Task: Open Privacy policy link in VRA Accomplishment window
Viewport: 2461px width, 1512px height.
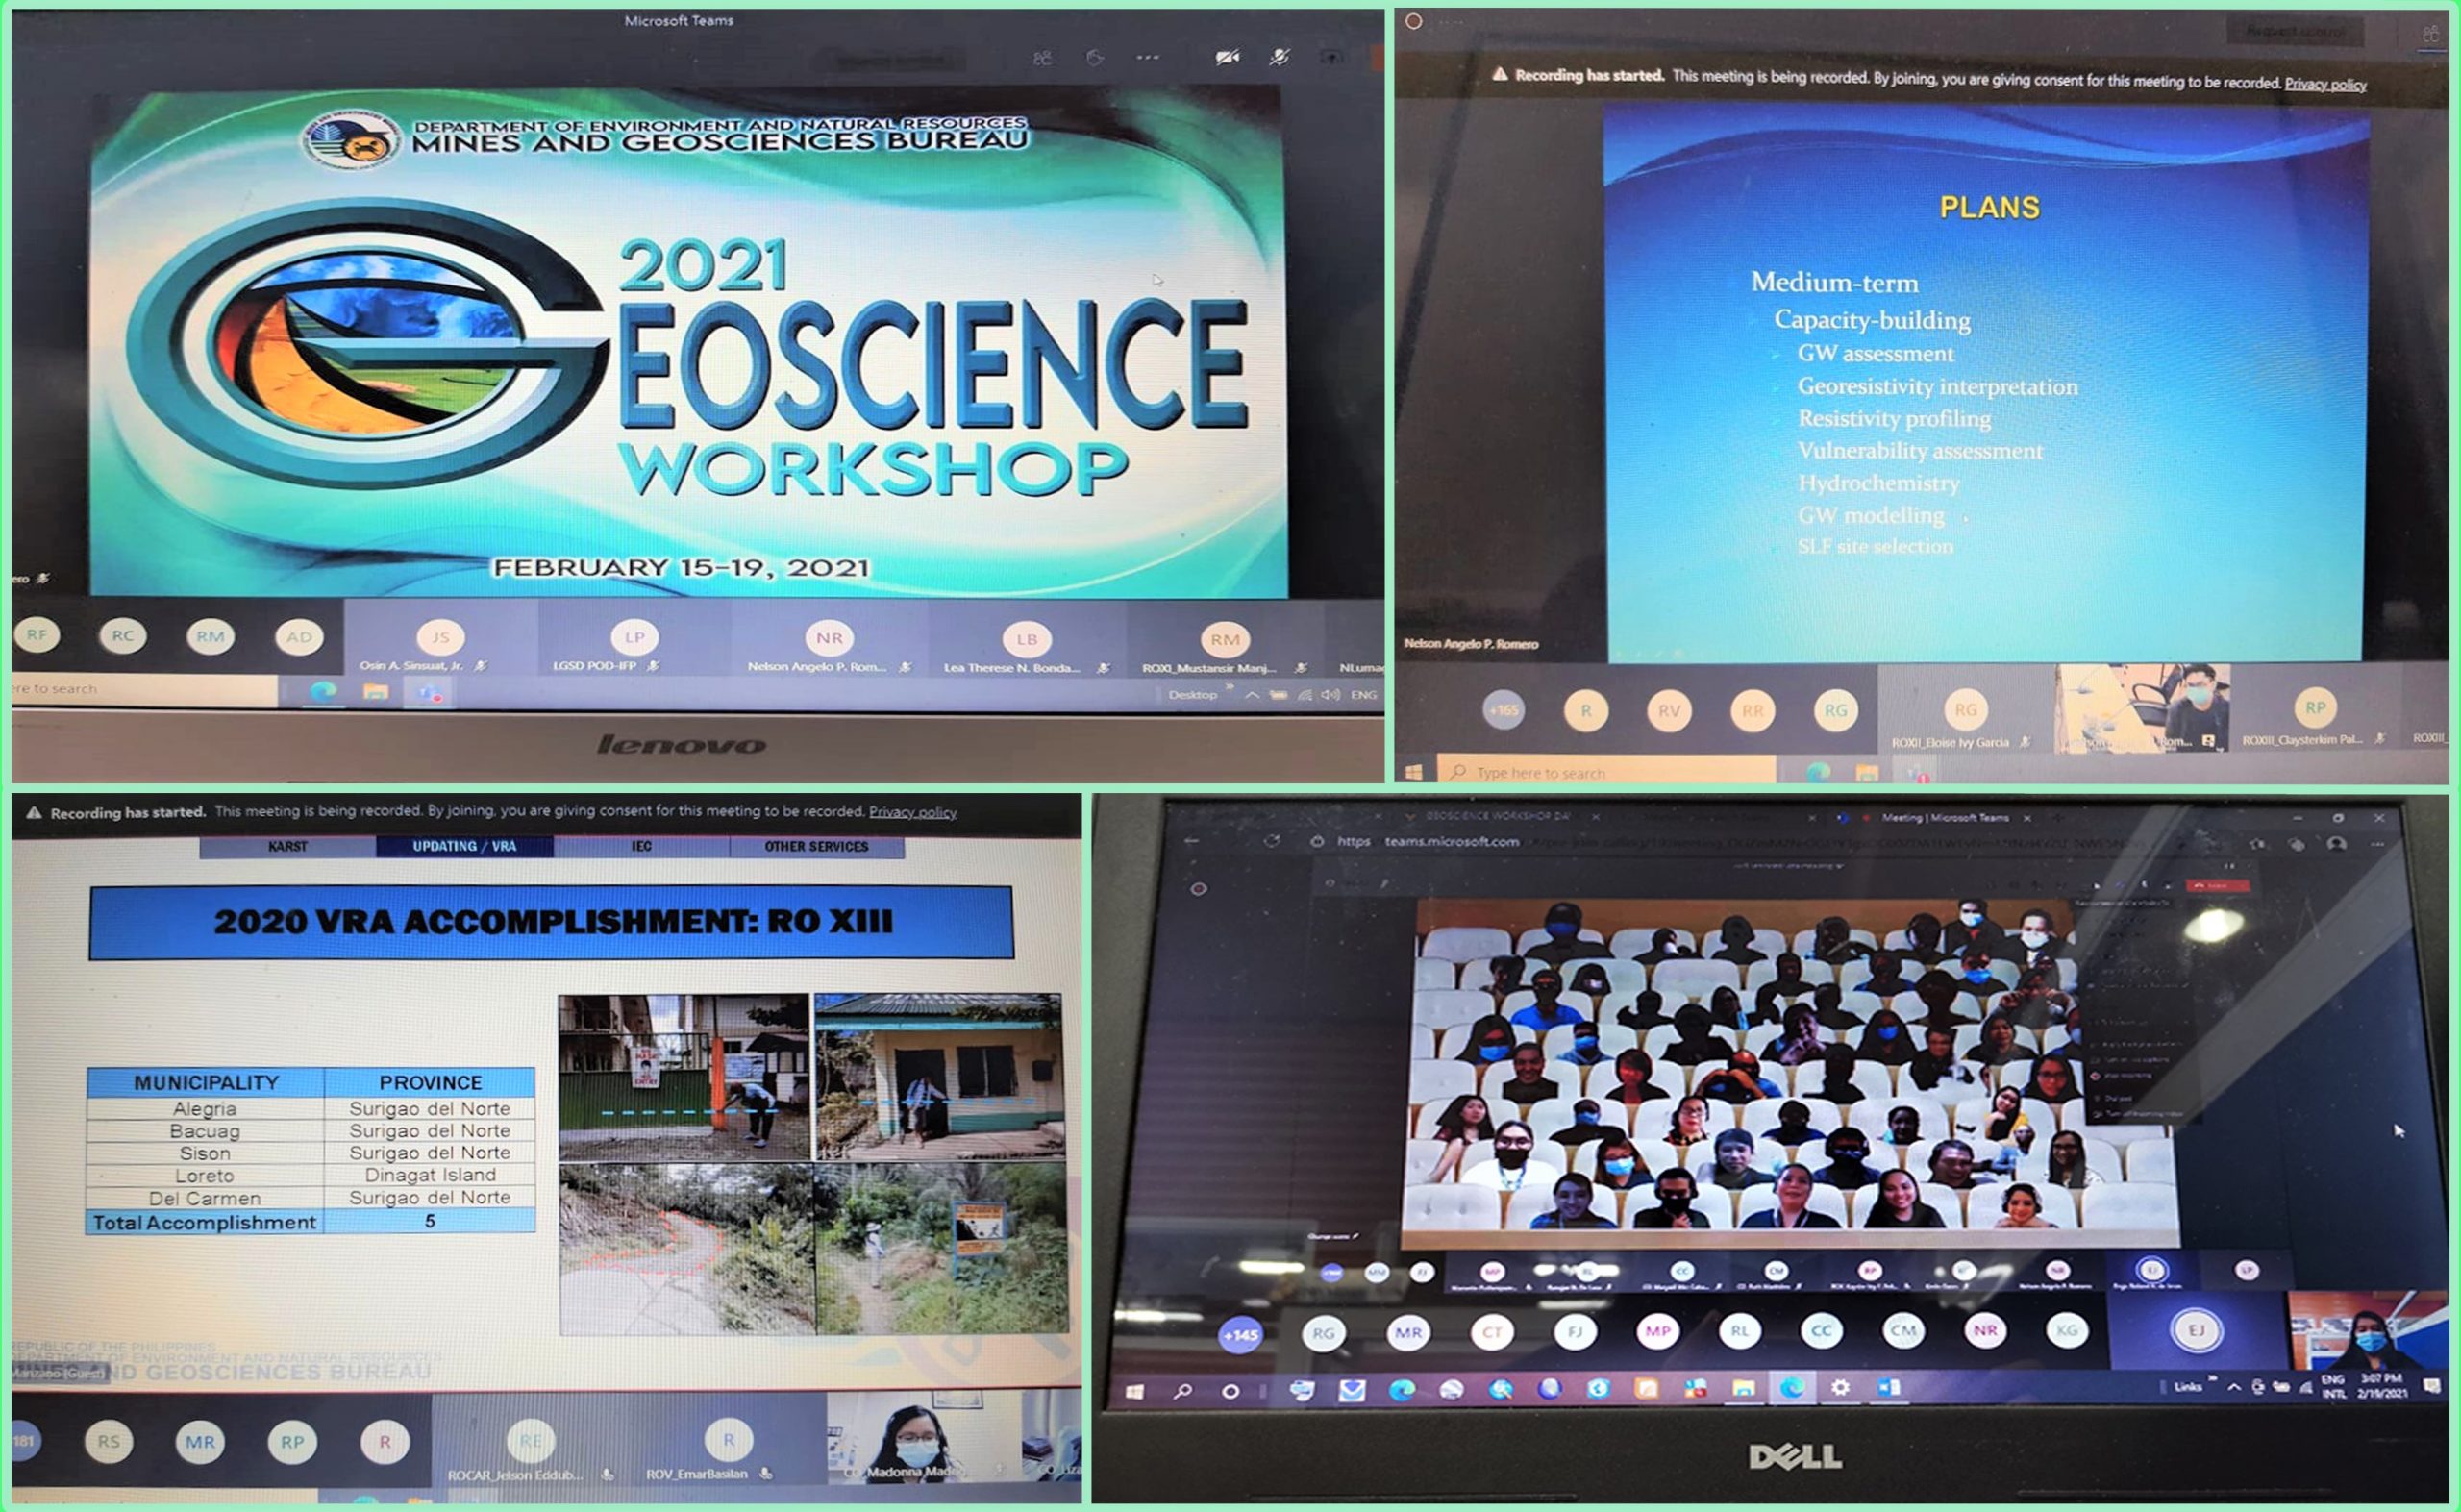Action: coord(912,812)
